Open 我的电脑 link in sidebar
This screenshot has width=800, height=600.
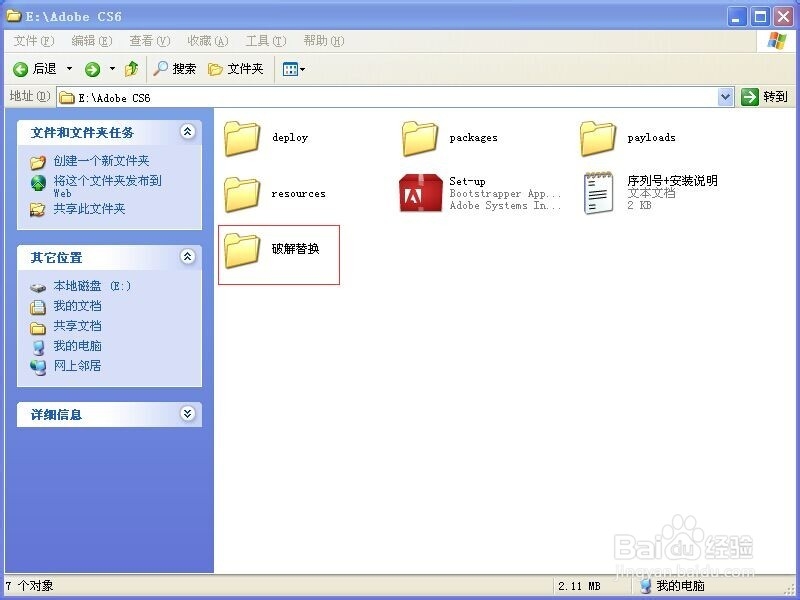(78, 346)
